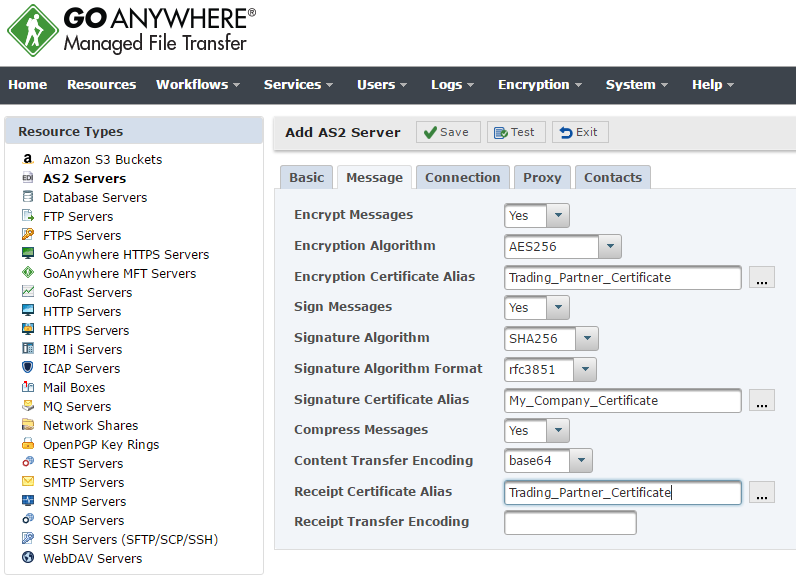Open the Users menu

[382, 85]
